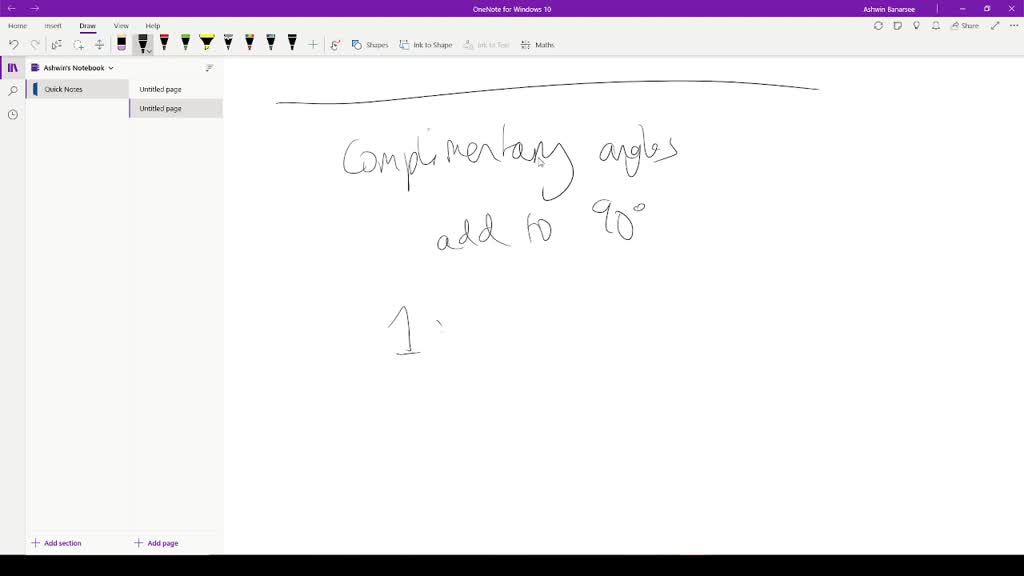
Task: Open search in the left sidebar
Action: coord(11,90)
